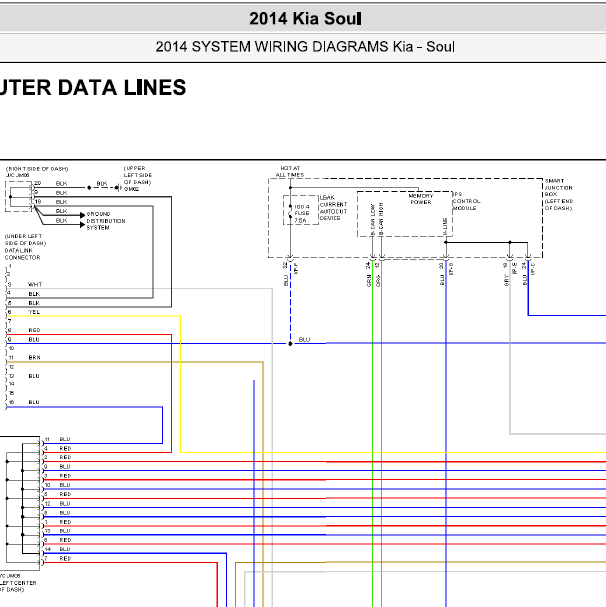Click the ground symbol next to GM02
Image resolution: width=606 pixels, height=607 pixels.
coord(119,188)
